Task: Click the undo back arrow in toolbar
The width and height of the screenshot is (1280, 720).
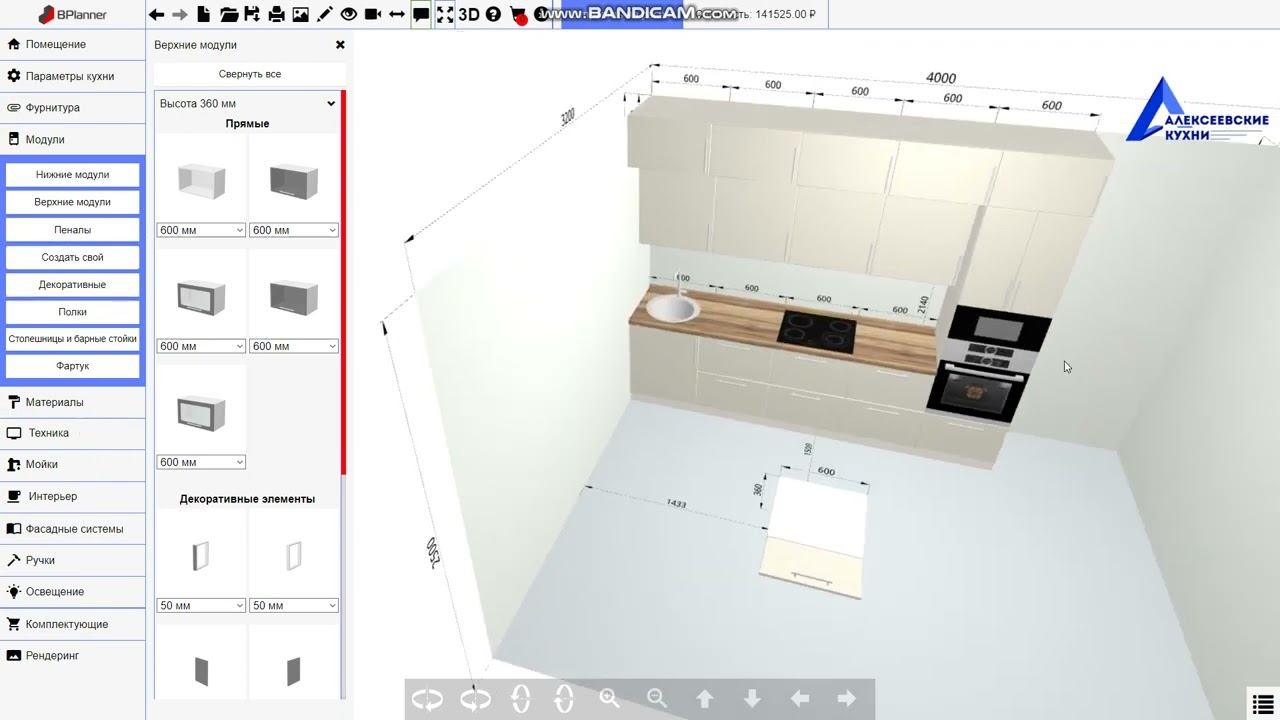Action: tap(156, 14)
